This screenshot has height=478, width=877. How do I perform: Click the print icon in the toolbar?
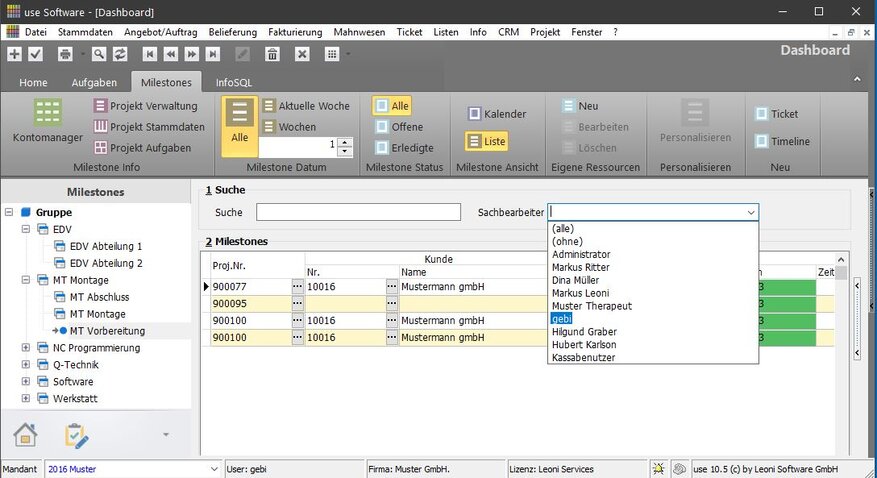click(65, 54)
